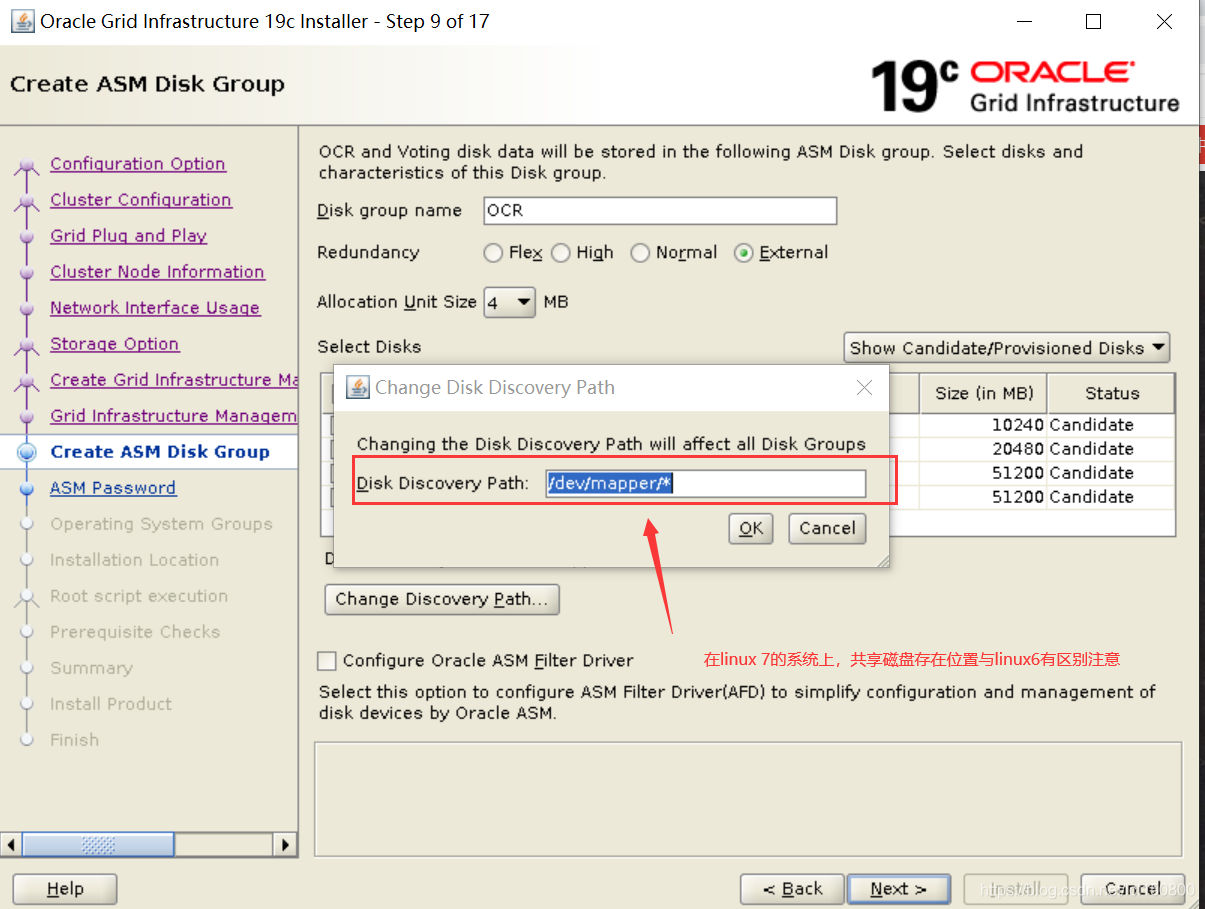
Task: Open ASM Password step
Action: (x=113, y=488)
